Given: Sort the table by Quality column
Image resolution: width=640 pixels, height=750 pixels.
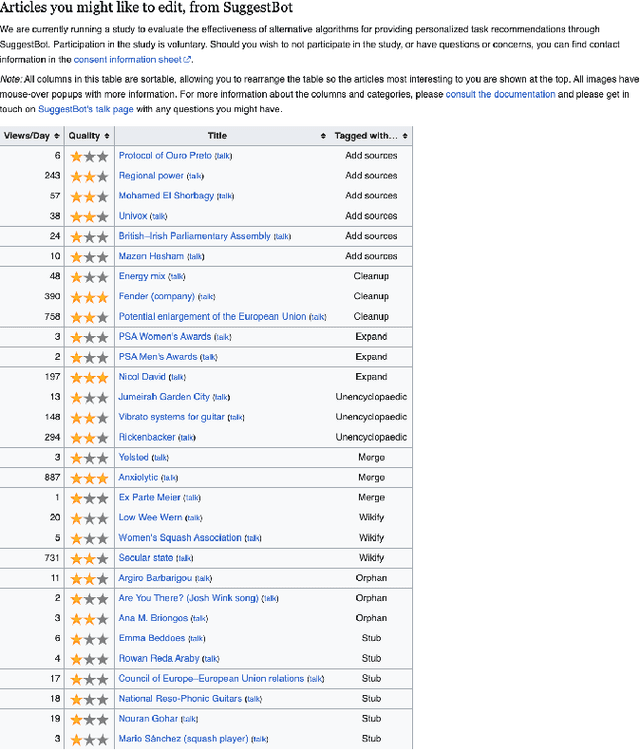Looking at the screenshot, I should click(88, 136).
